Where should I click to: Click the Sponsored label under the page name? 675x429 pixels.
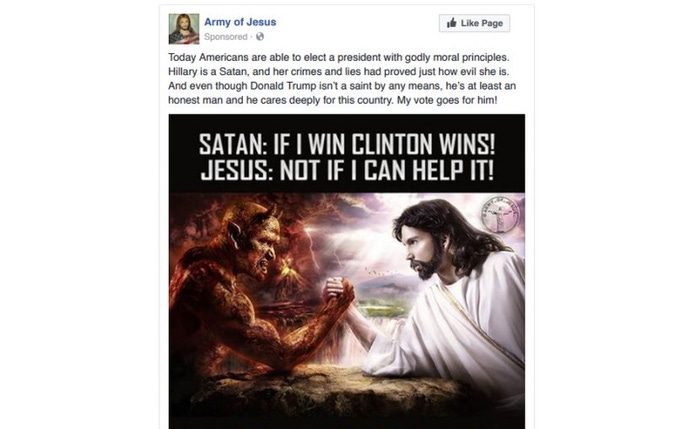coord(226,37)
